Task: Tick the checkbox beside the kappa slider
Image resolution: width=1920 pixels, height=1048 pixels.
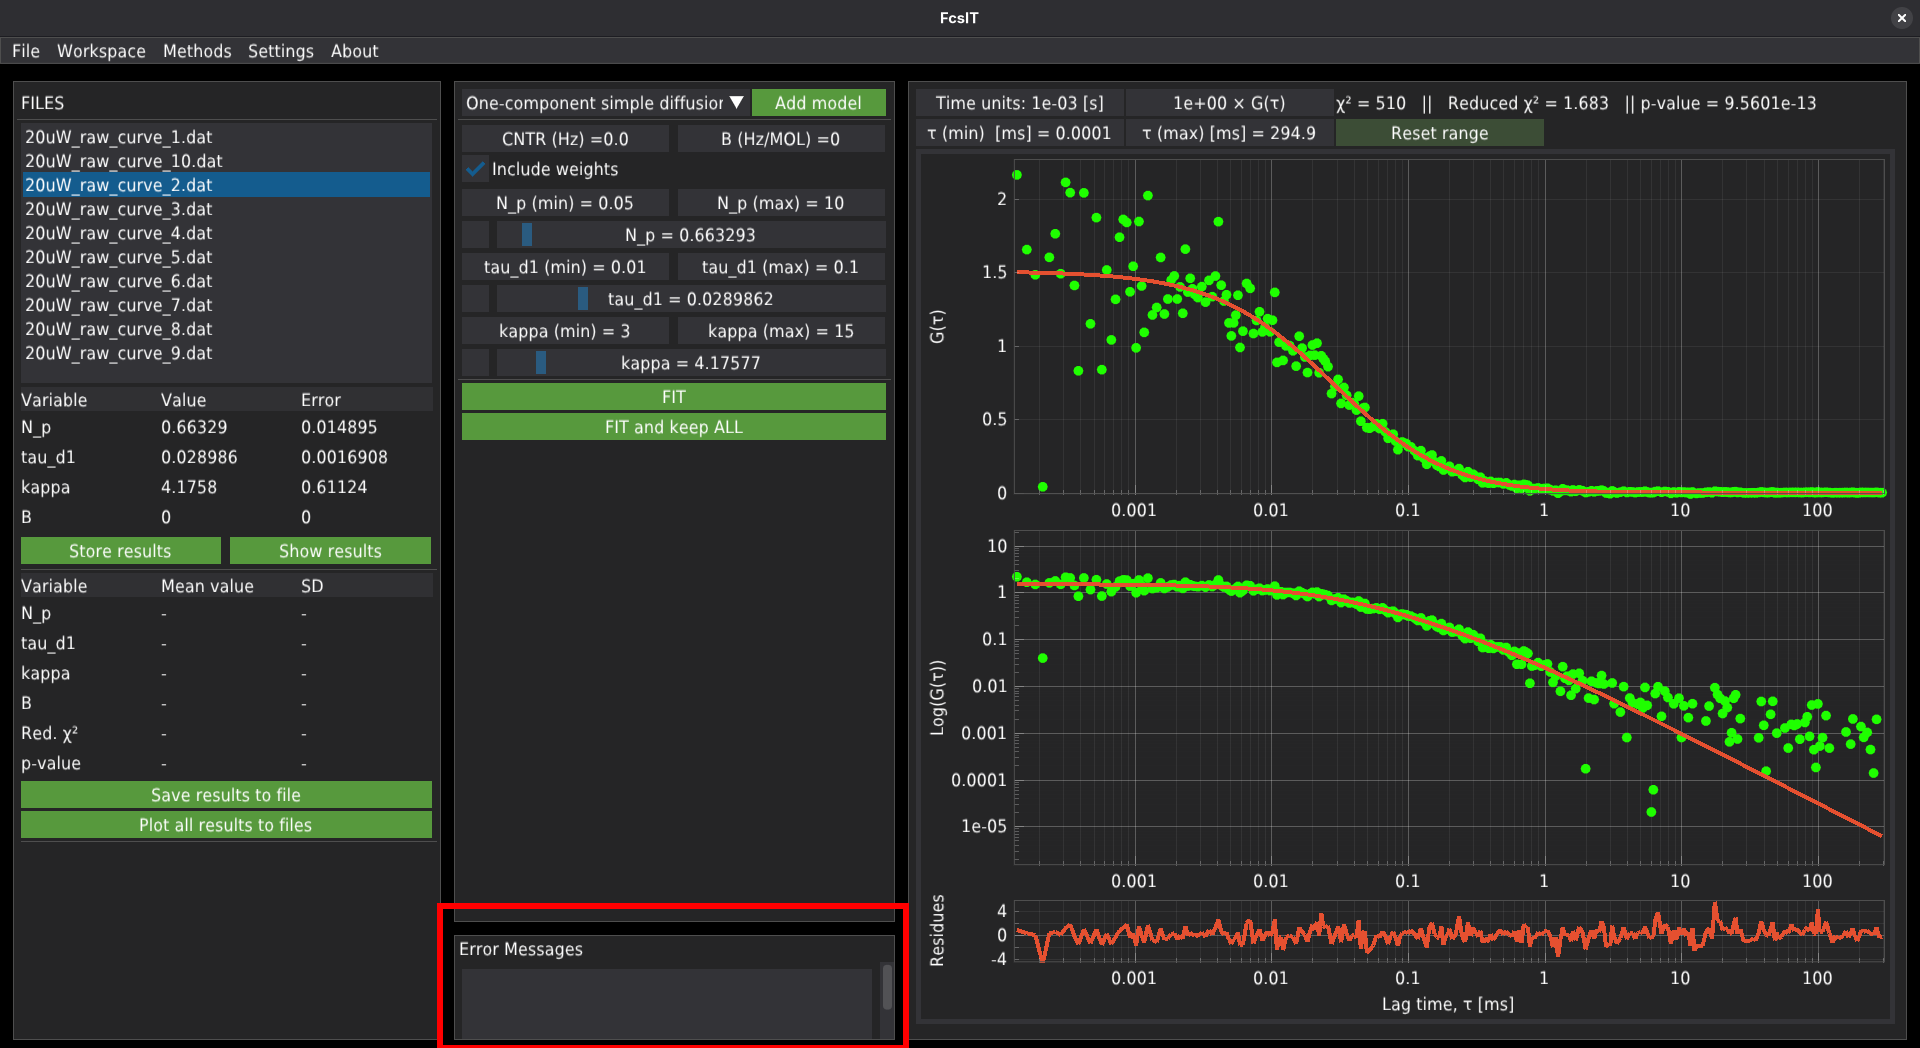Action: pos(476,363)
